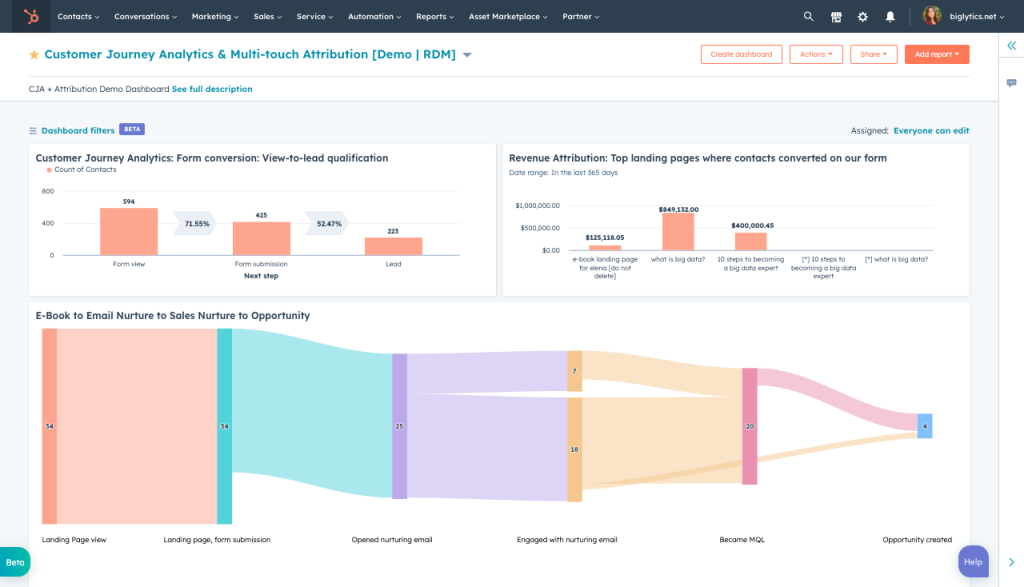
Task: Open dashboard comments in the right sidebar
Action: 1012,84
